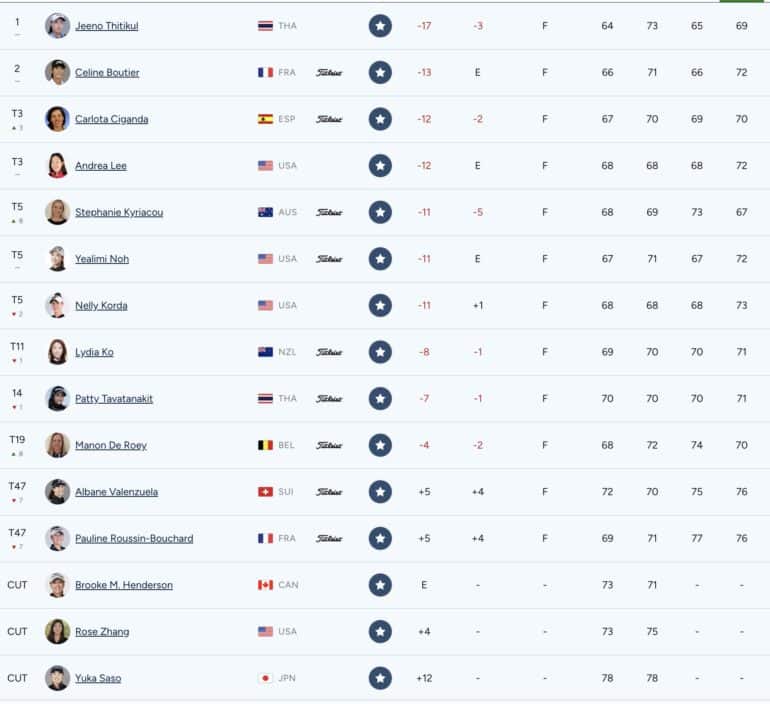Click Albane Valenzuela's avatar thumbnail
This screenshot has width=770, height=704.
[x=57, y=491]
